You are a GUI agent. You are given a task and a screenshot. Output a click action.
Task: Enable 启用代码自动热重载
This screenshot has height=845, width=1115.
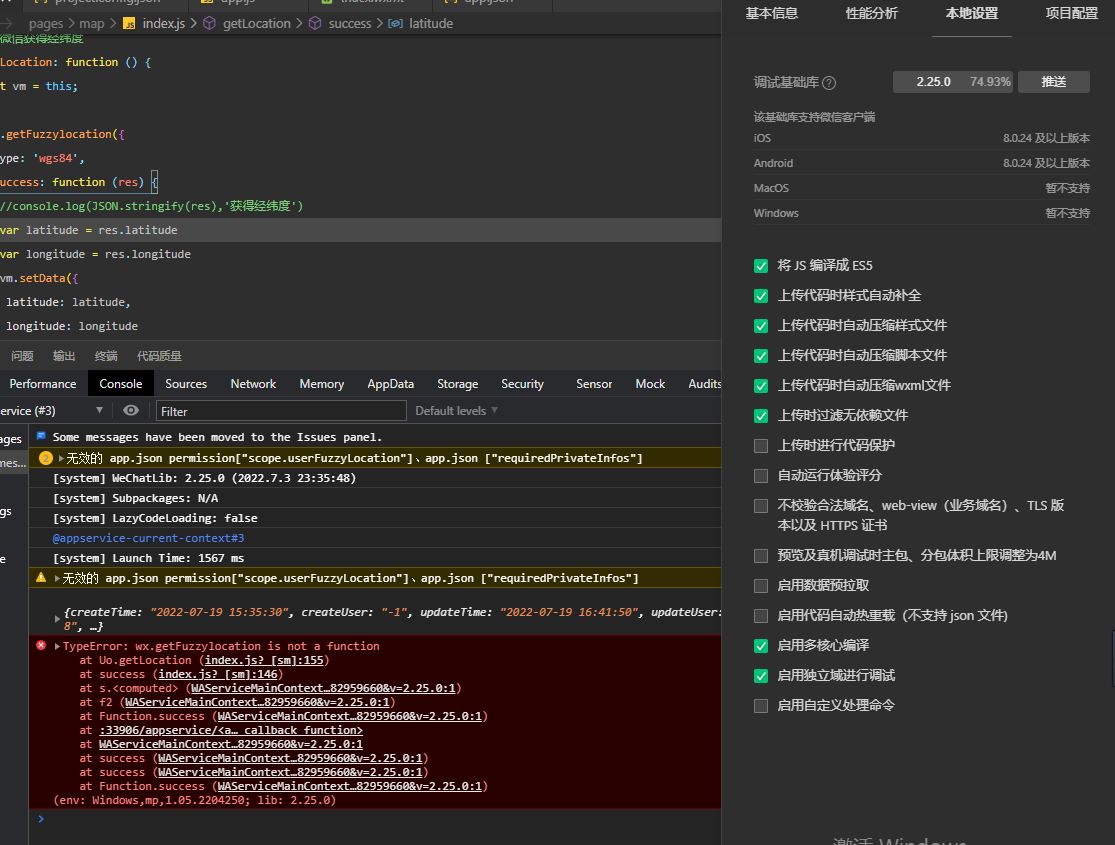[761, 616]
